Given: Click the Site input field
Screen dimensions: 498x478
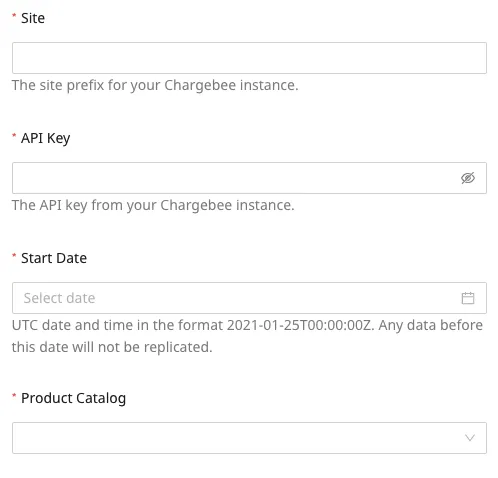Looking at the screenshot, I should [x=249, y=58].
